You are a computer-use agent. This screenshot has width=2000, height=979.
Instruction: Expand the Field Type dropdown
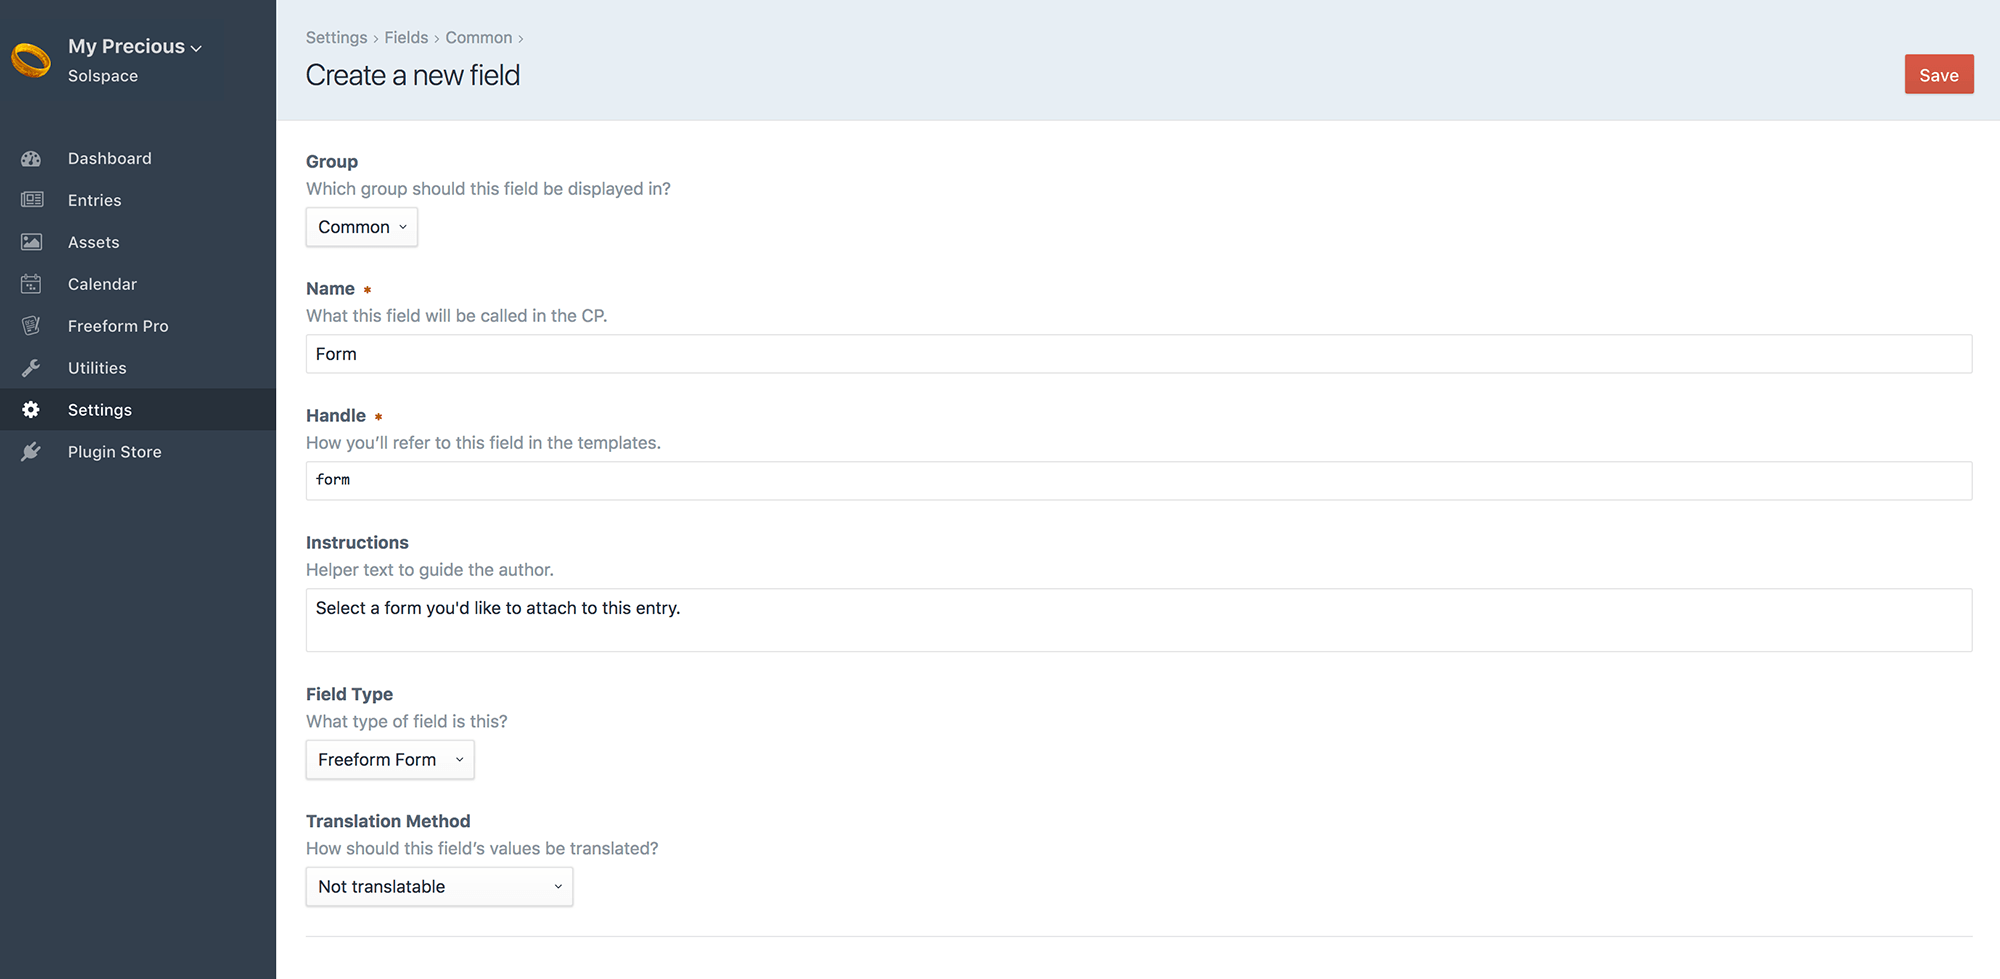click(389, 760)
